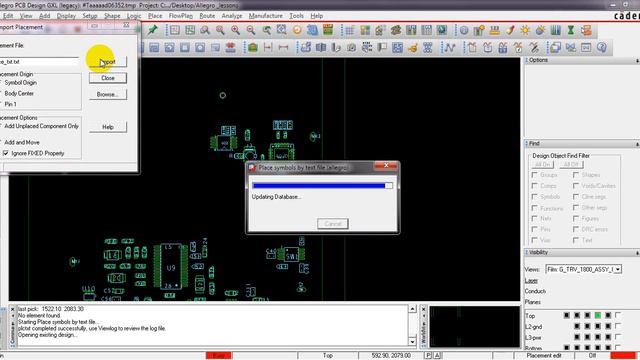This screenshot has height=360, width=640.
Task: Click the Browse button
Action: pyautogui.click(x=108, y=94)
